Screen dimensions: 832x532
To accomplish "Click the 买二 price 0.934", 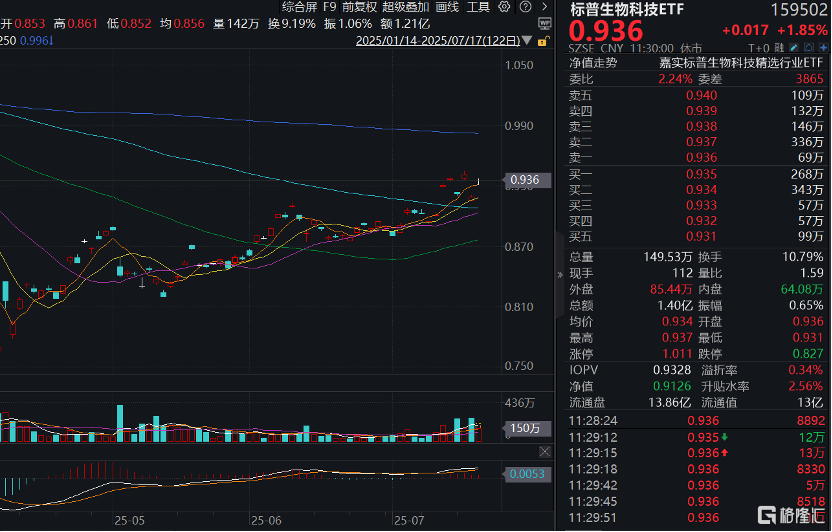I will 701,189.
